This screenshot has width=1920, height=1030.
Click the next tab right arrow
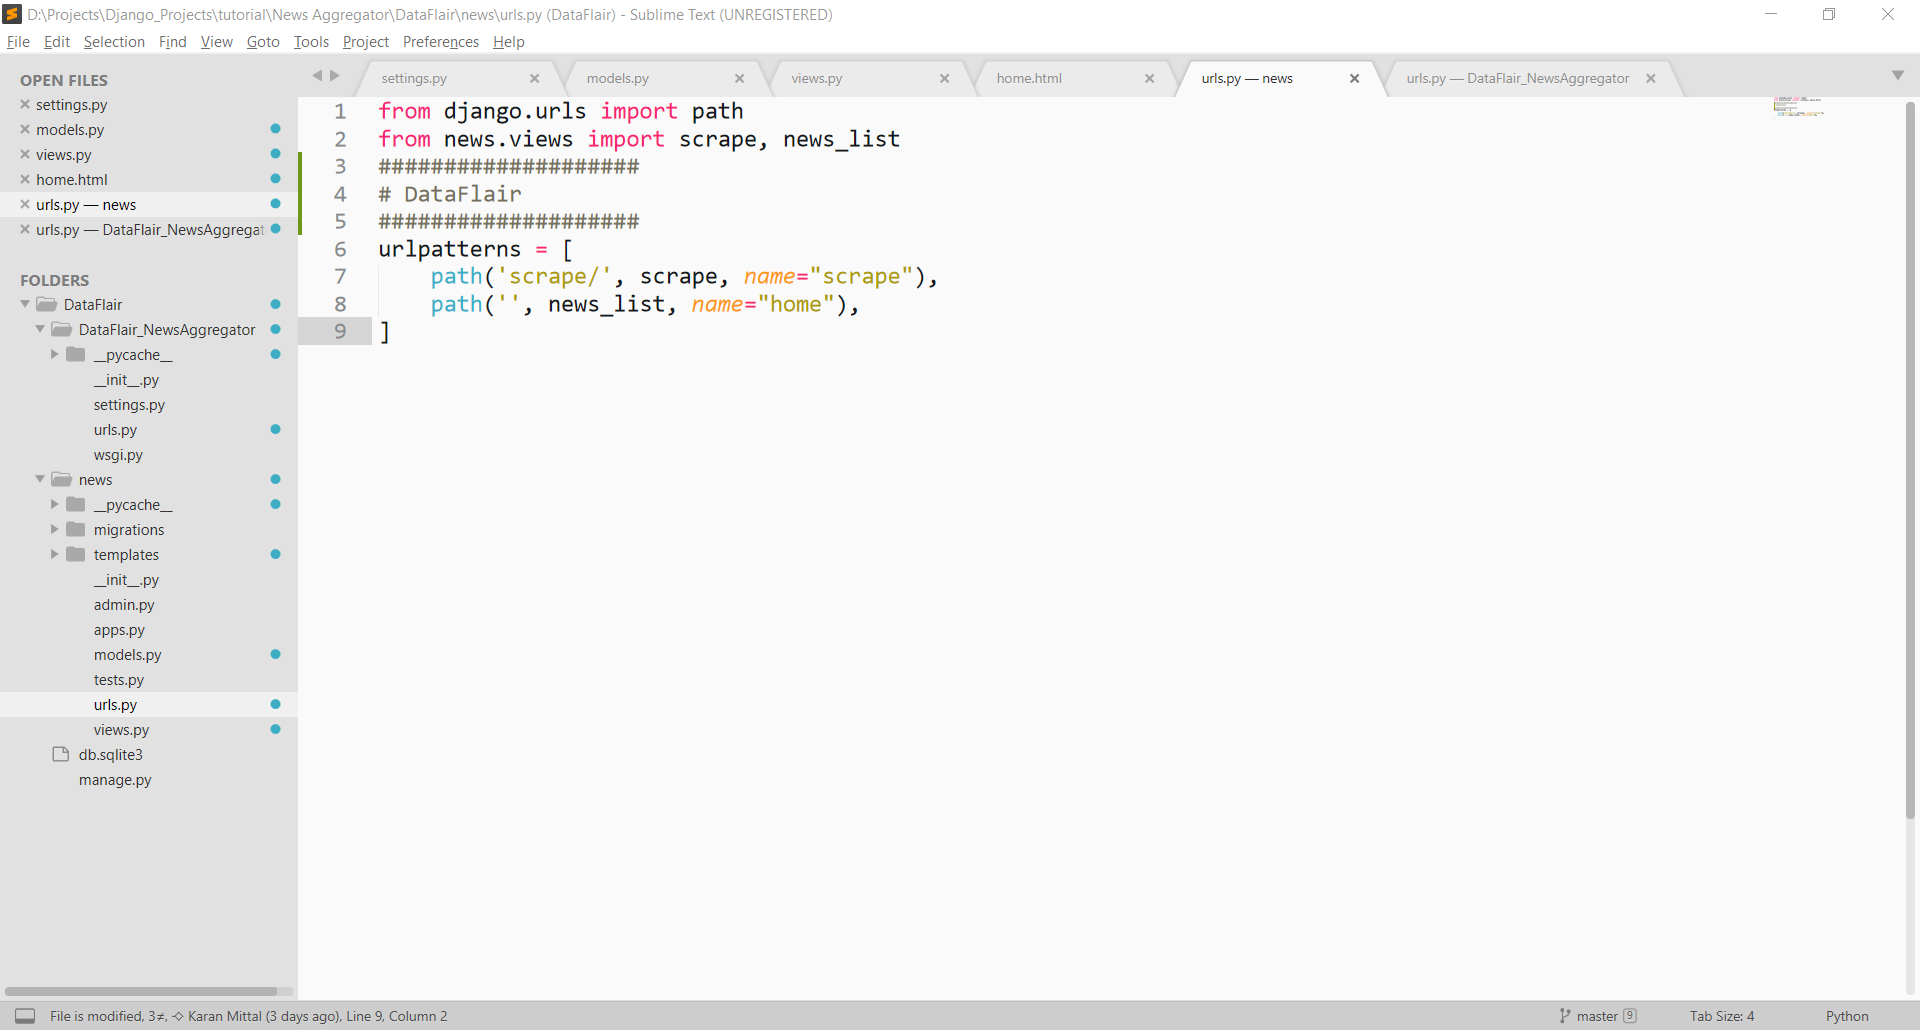pos(335,76)
